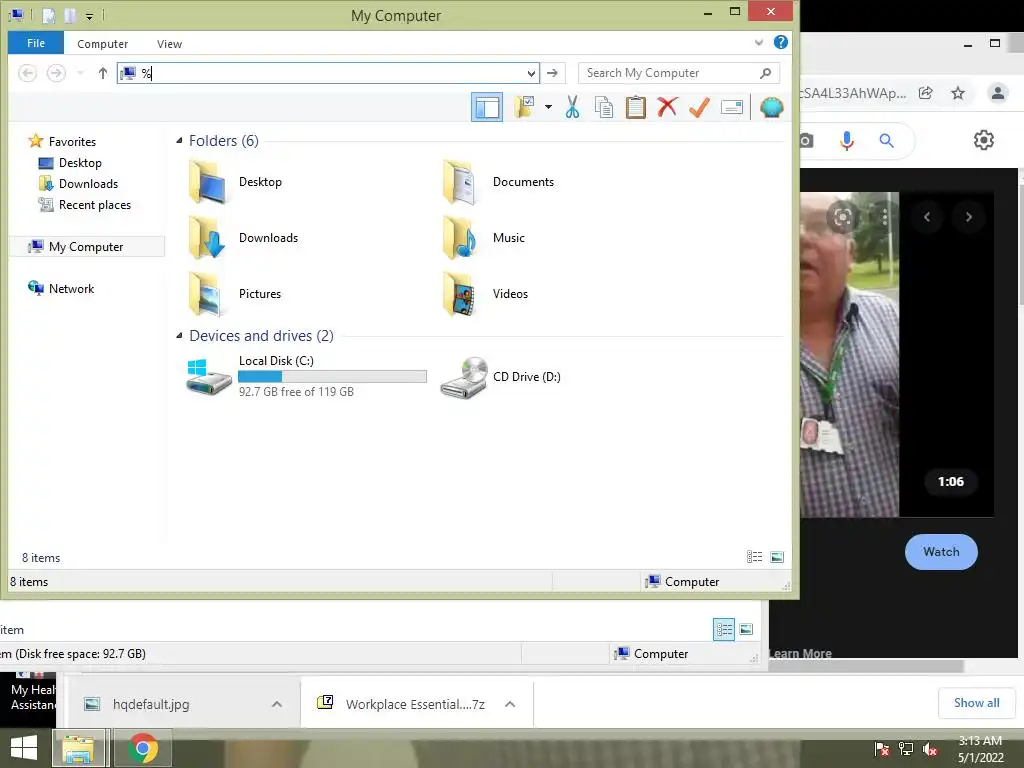This screenshot has height=768, width=1024.
Task: Click the Rename toolbar icon
Action: click(x=732, y=107)
